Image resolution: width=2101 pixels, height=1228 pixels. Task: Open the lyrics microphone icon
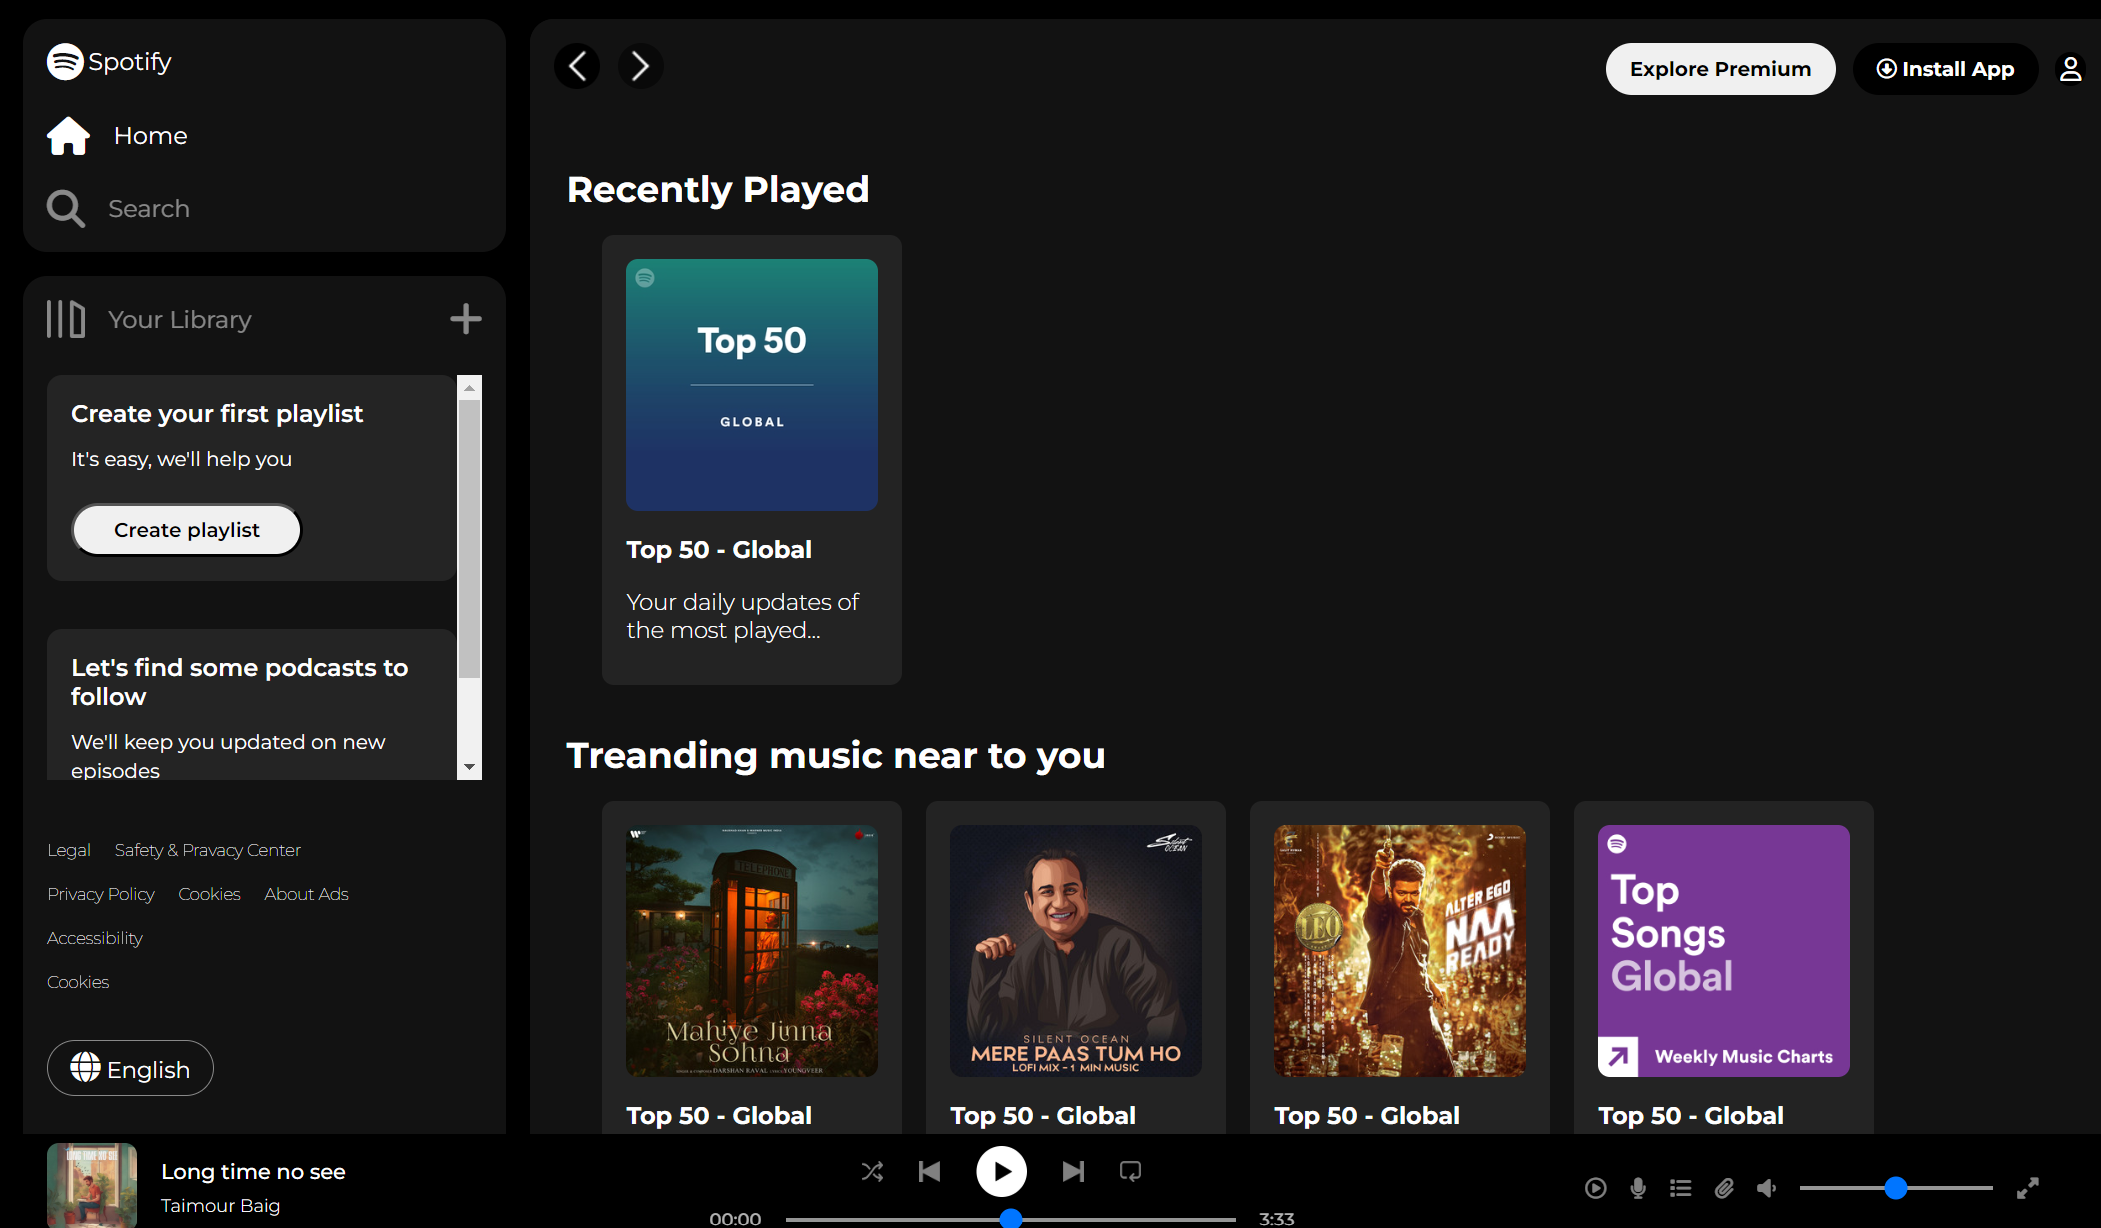(x=1638, y=1188)
